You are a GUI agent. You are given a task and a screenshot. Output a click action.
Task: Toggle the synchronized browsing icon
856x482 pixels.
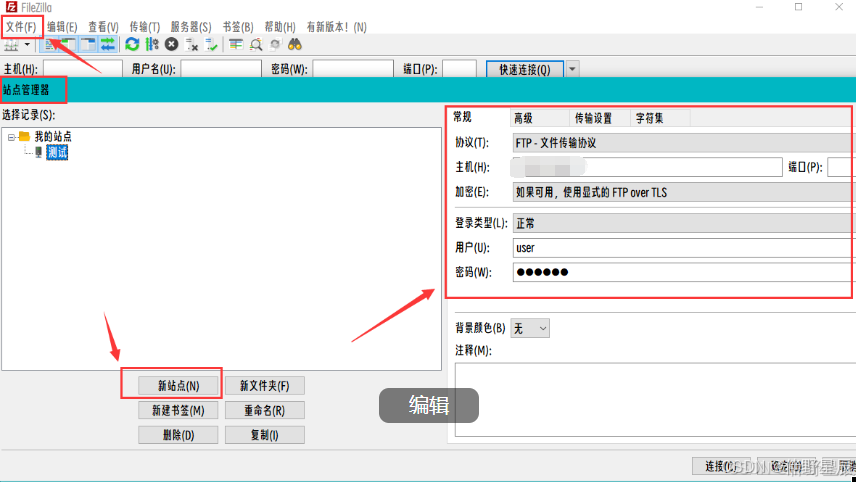click(275, 45)
